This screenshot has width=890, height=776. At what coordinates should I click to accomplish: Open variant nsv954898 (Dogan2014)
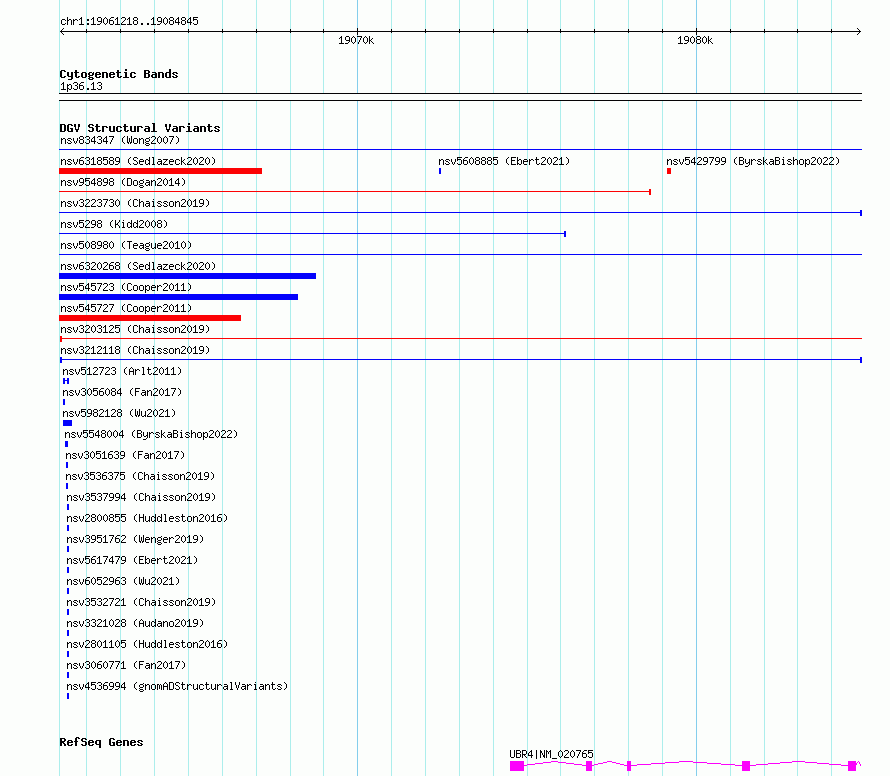123,182
